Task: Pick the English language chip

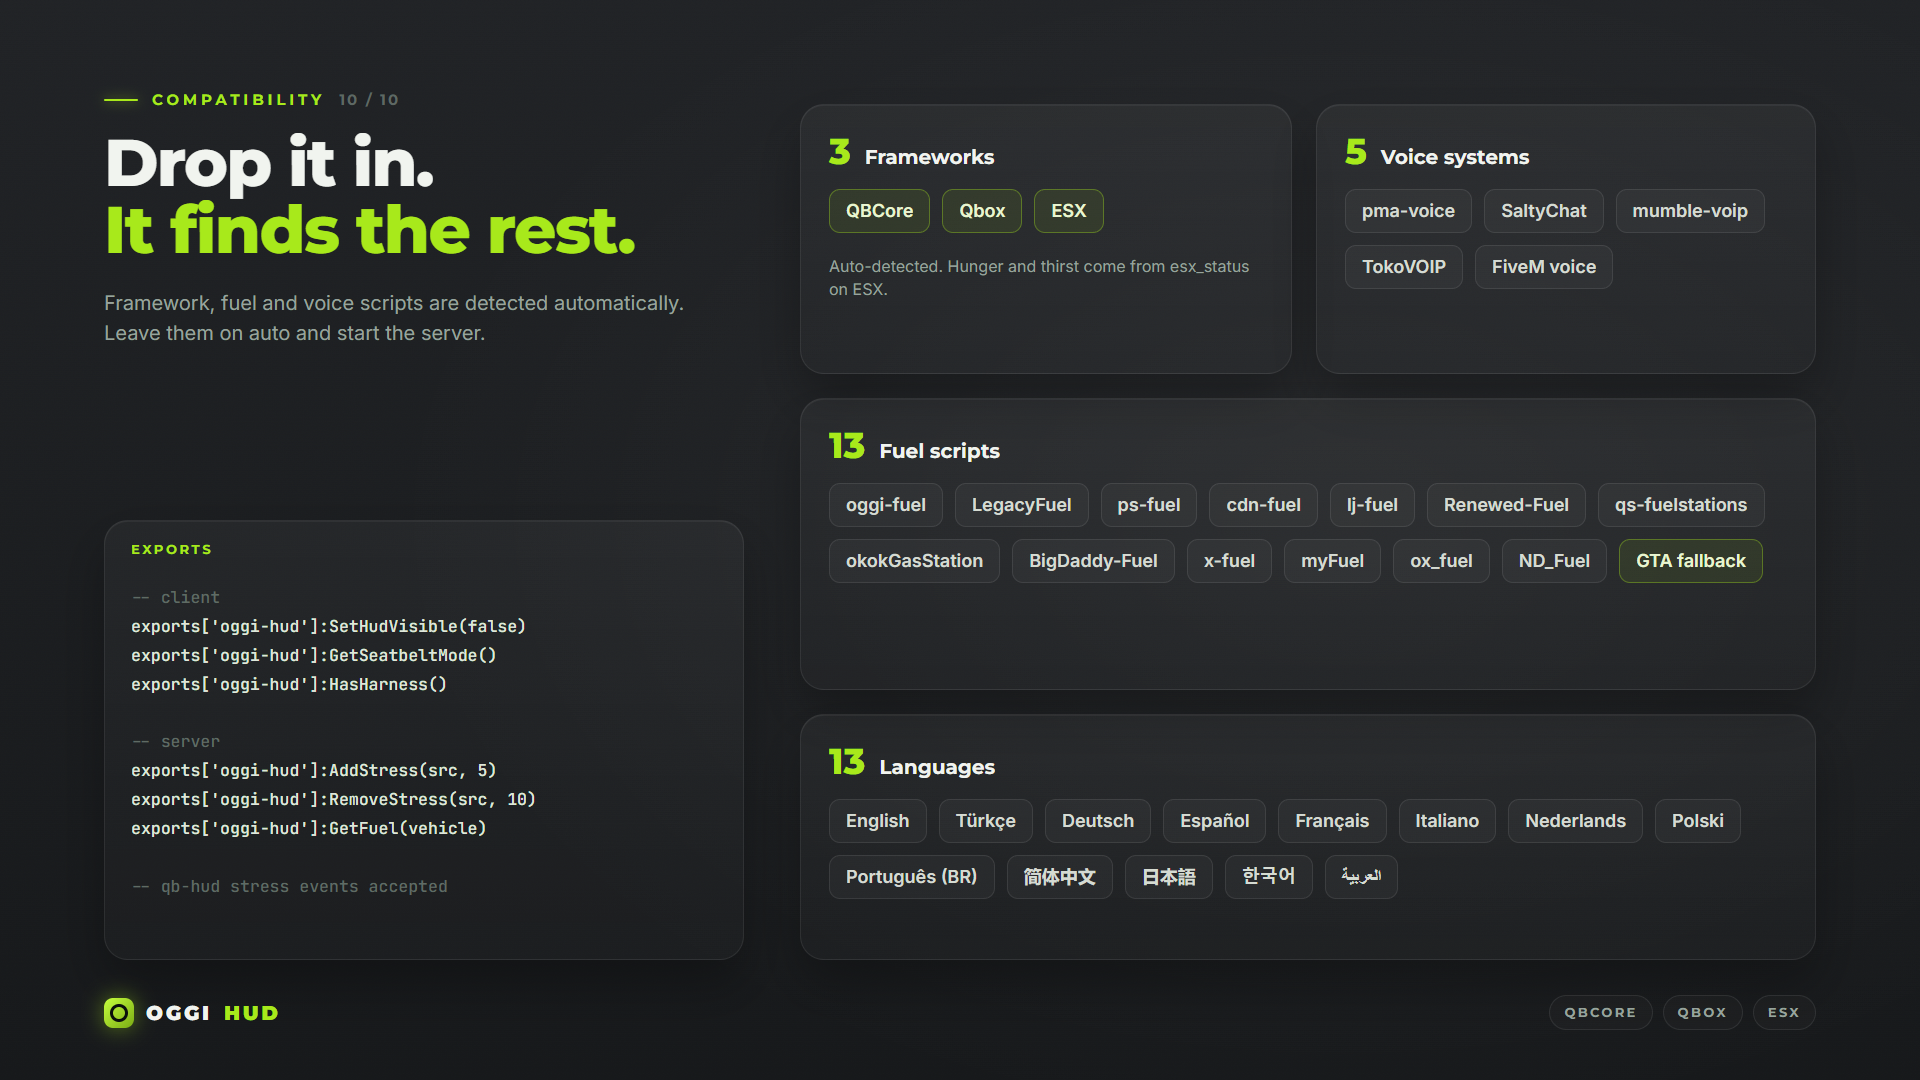Action: 877,821
